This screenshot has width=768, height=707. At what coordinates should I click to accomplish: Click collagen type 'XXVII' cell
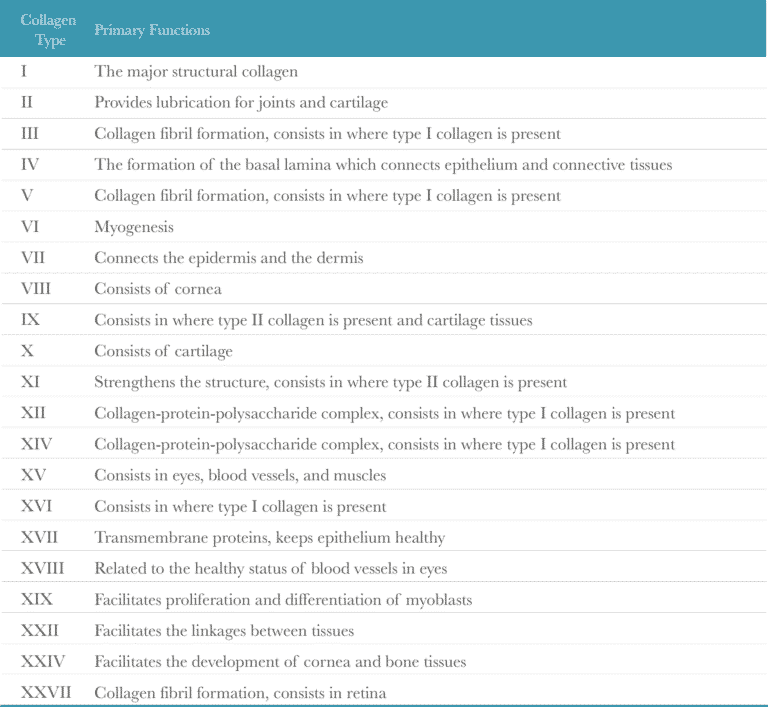tap(46, 692)
